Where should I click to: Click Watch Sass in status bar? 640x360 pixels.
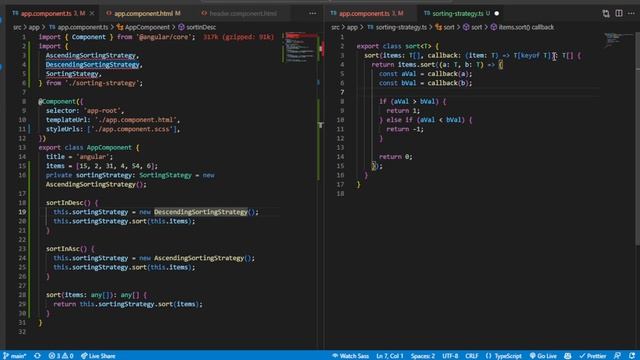[351, 356]
